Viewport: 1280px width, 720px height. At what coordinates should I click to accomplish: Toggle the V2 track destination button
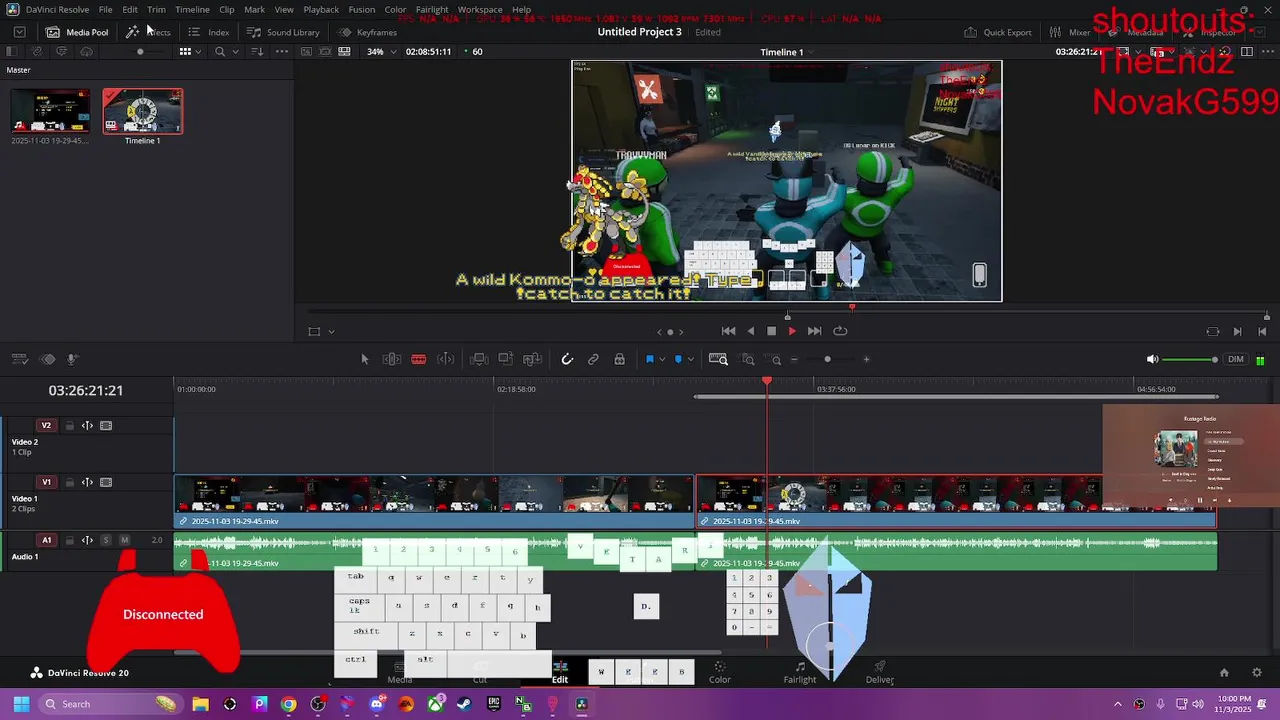click(46, 425)
